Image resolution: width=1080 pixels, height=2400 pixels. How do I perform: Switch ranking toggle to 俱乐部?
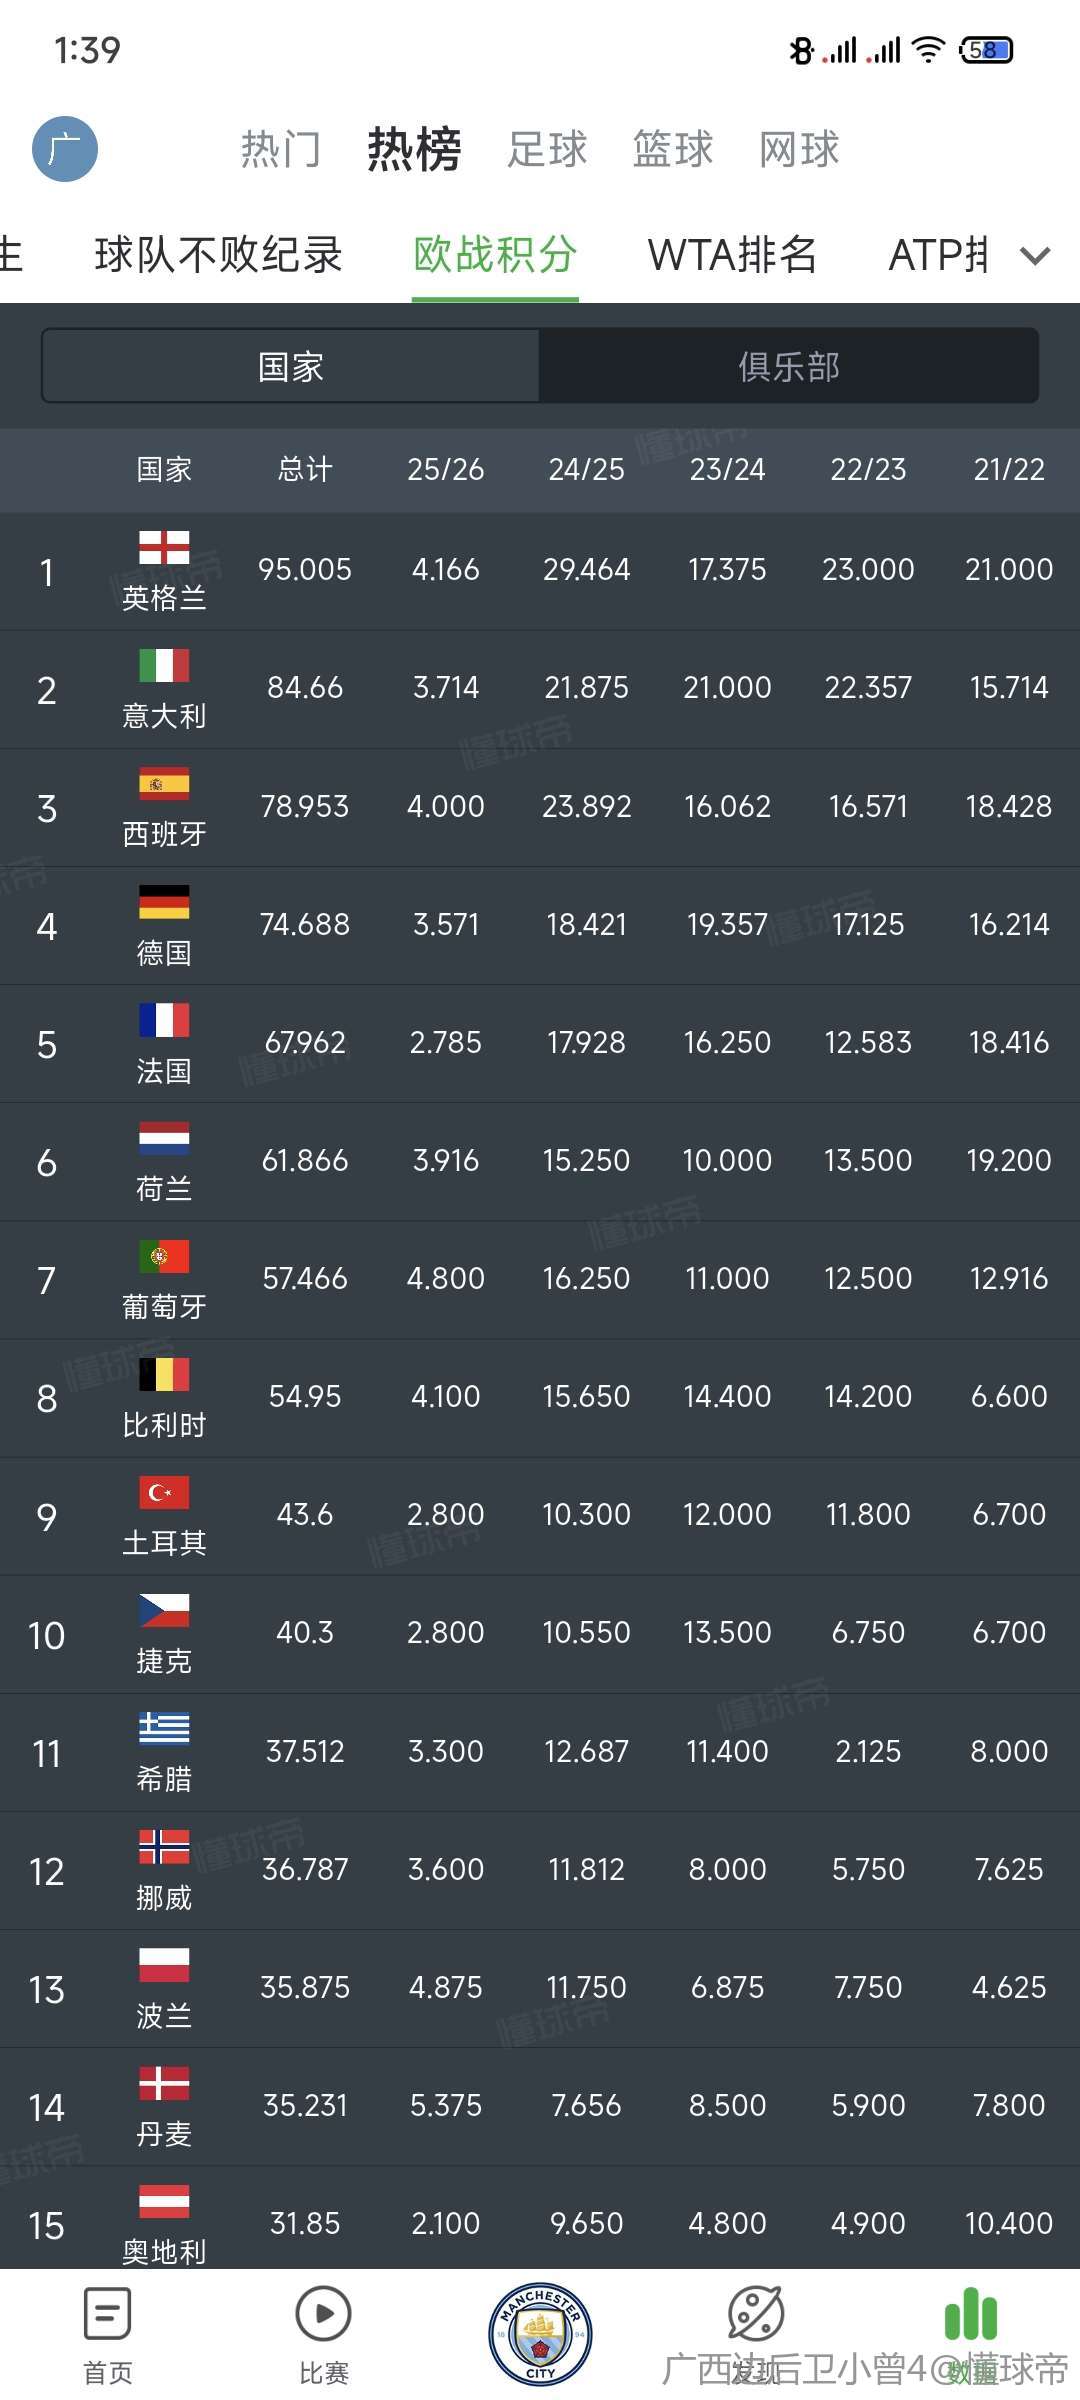(788, 366)
